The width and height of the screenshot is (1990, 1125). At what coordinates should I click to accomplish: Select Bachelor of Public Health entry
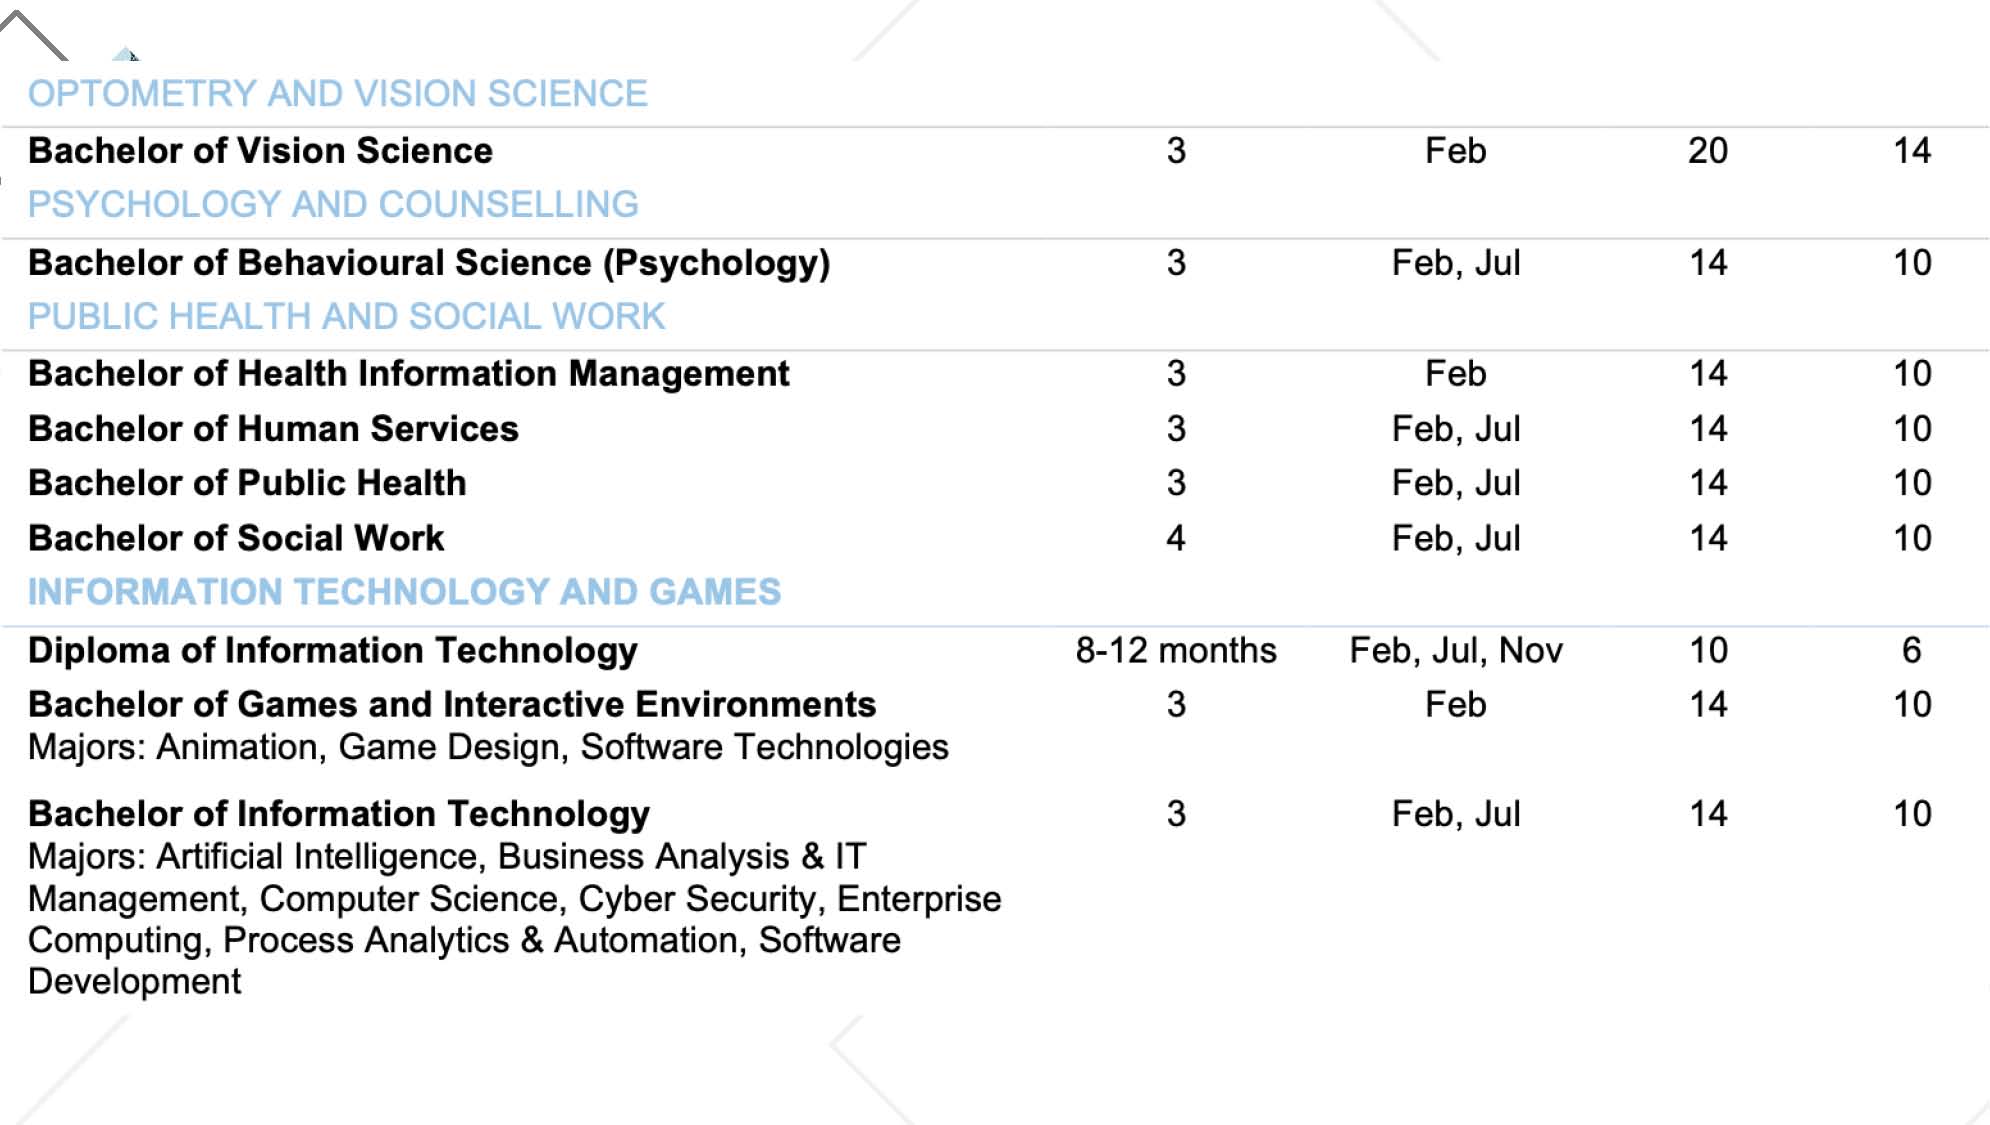tap(247, 483)
